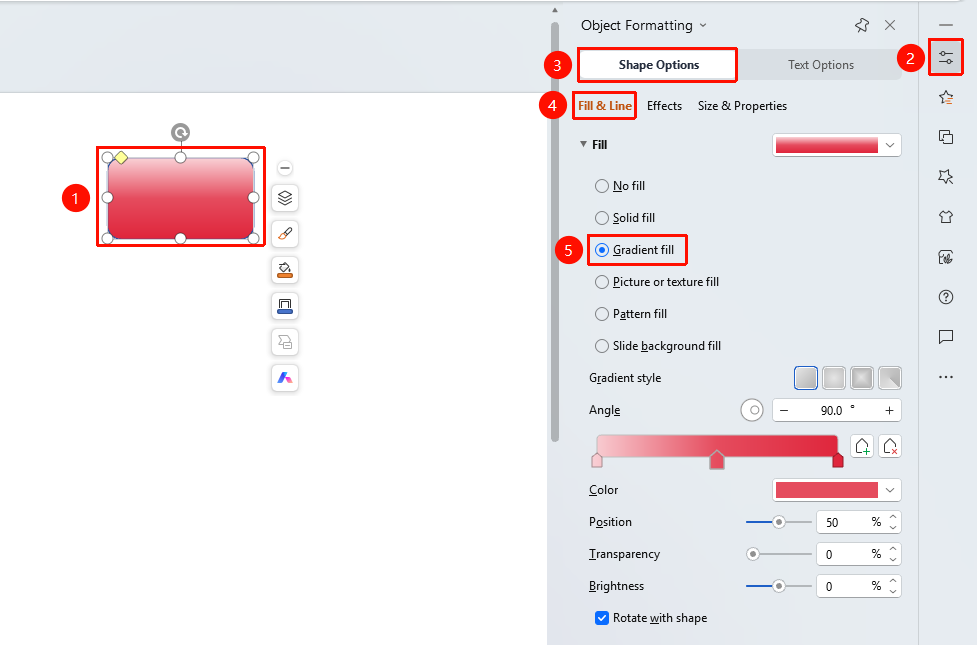Add a gradient stop
This screenshot has height=645, width=977.
click(862, 446)
